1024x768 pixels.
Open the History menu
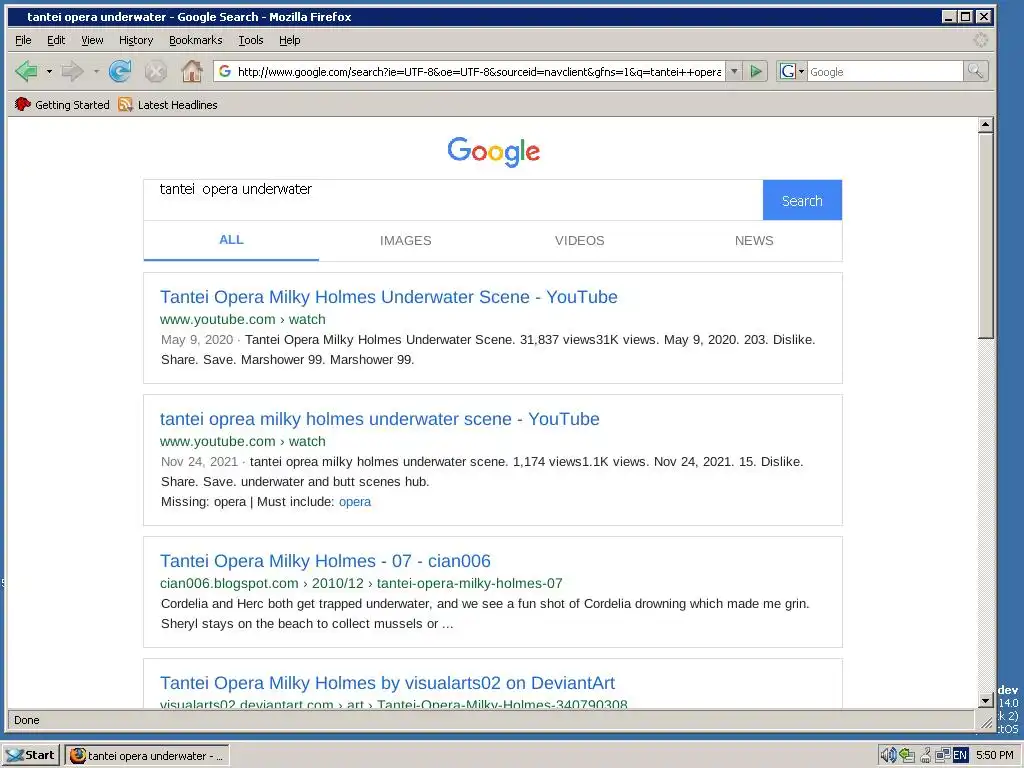tap(136, 40)
